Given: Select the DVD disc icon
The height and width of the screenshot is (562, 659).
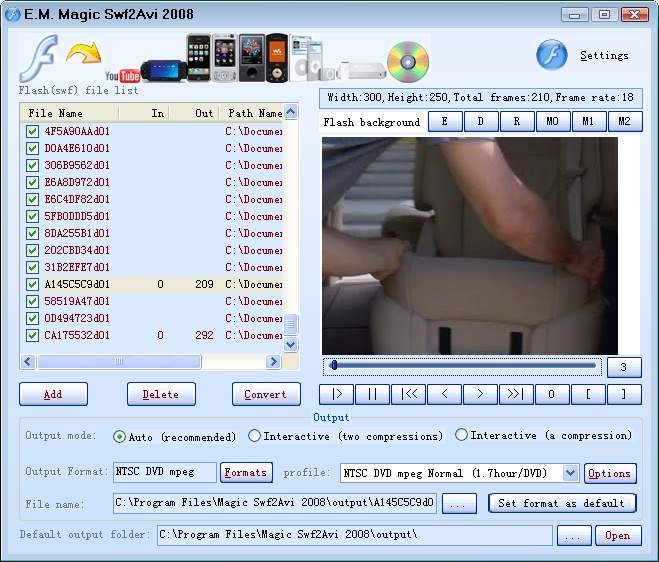Looking at the screenshot, I should (408, 62).
